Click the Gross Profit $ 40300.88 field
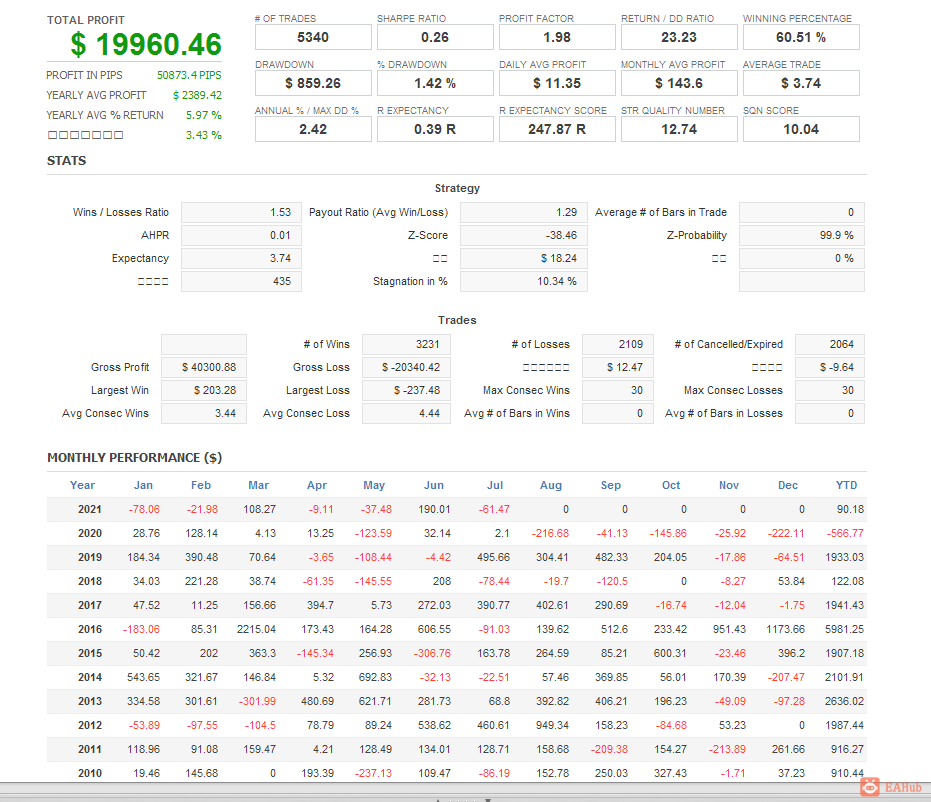Image resolution: width=931 pixels, height=802 pixels. tap(204, 367)
